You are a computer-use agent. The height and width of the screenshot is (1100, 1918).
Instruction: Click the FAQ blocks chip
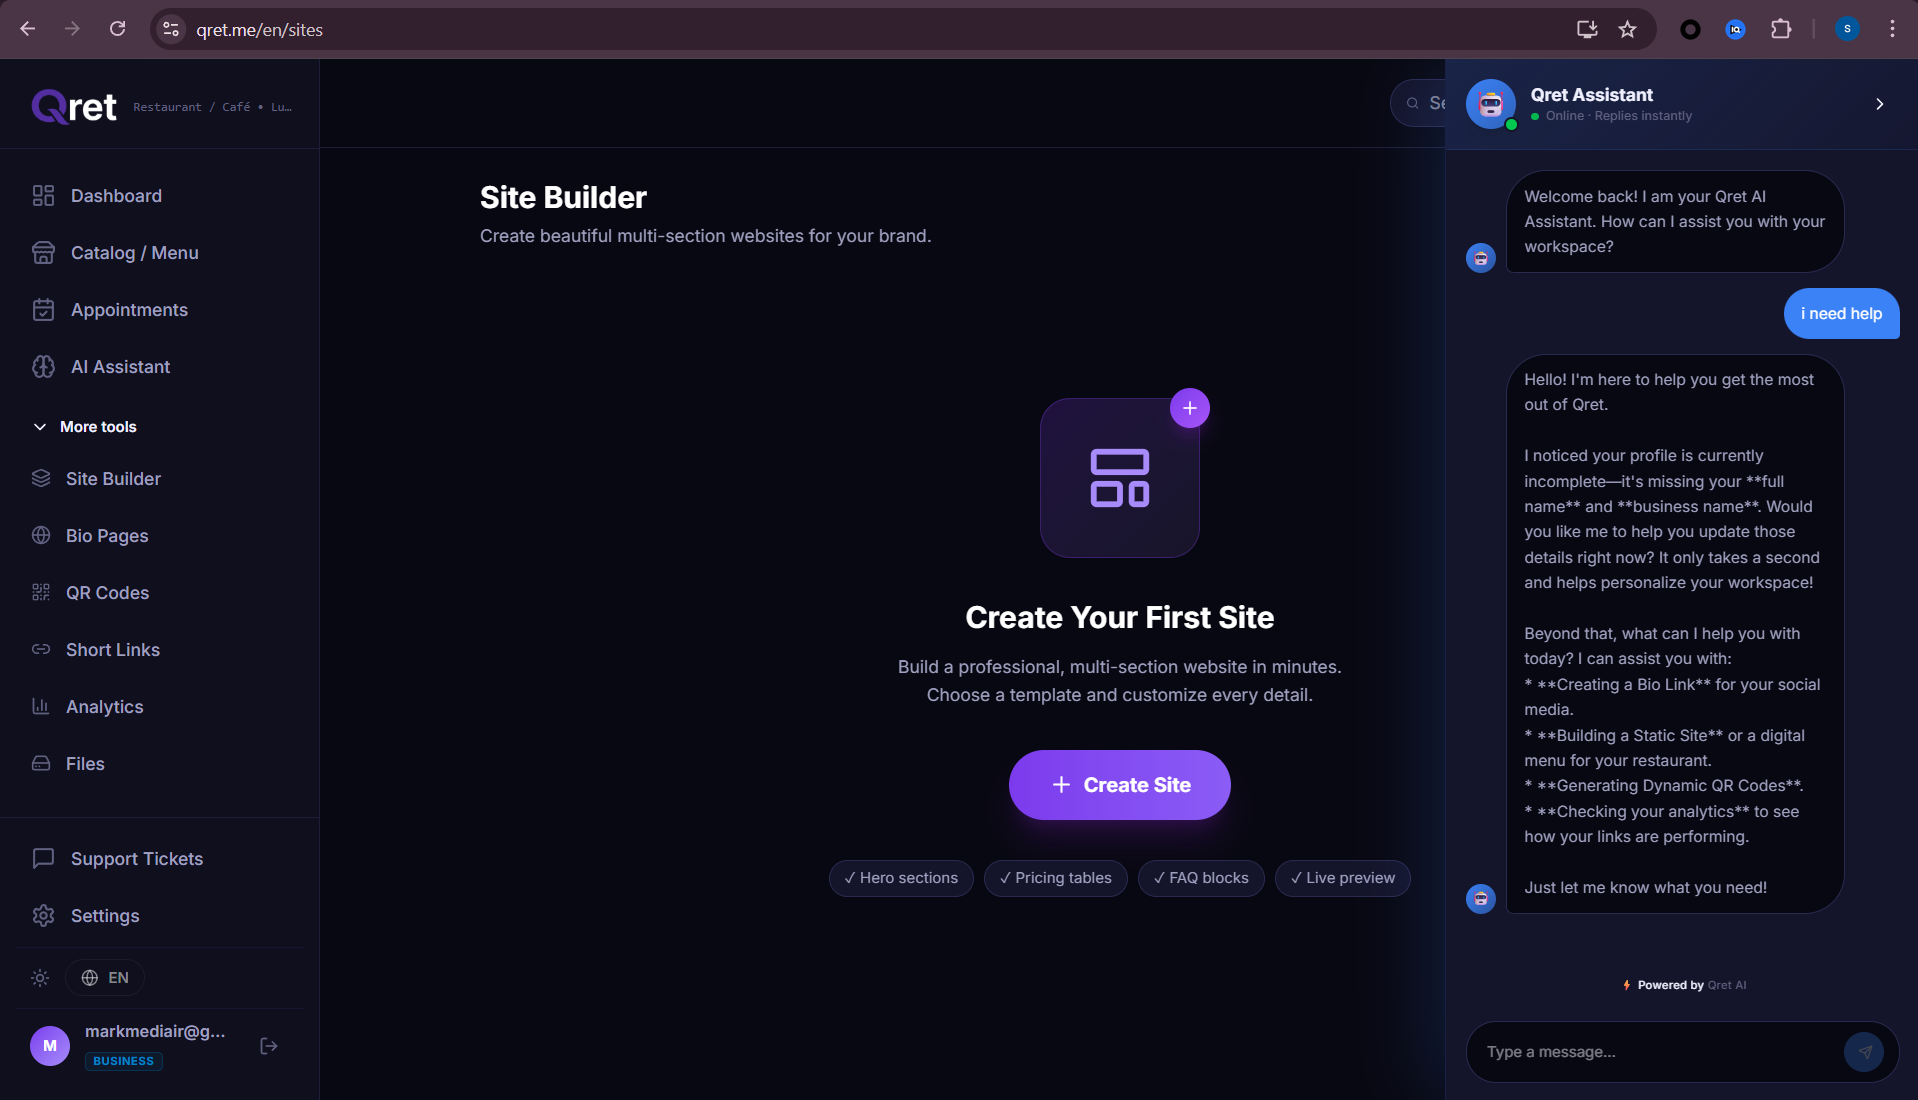1201,878
